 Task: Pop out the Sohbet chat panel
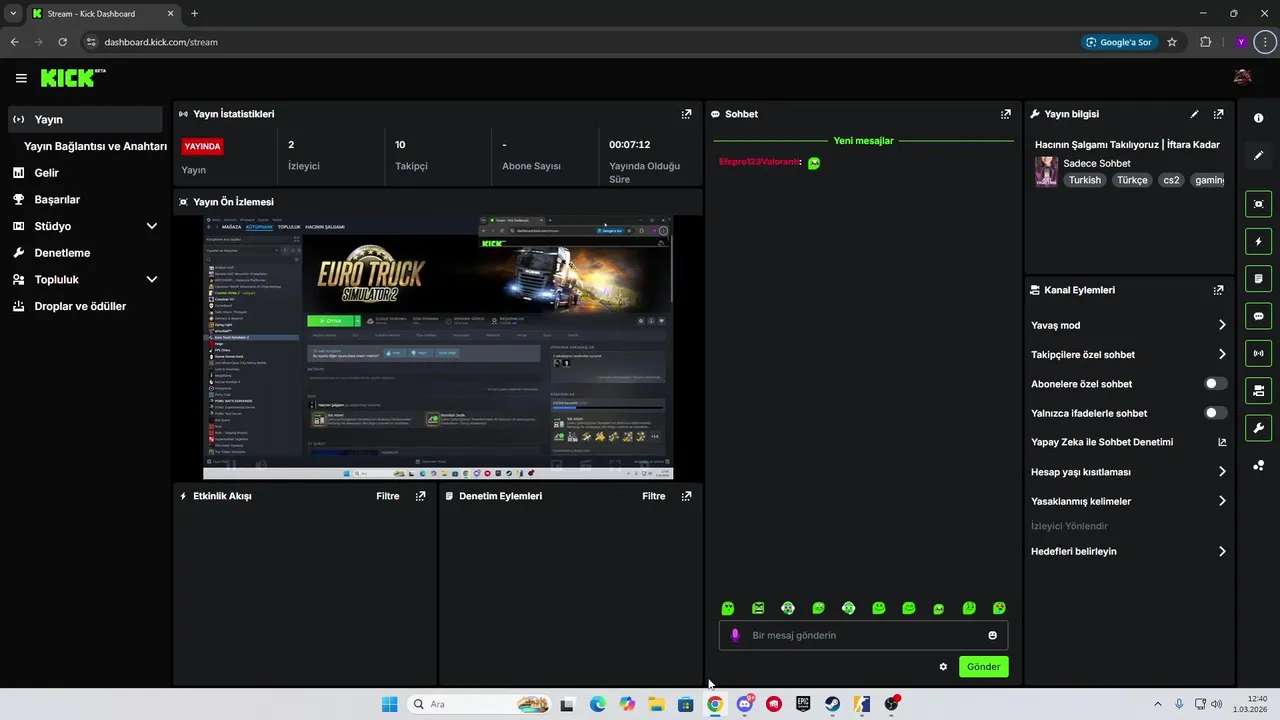click(x=1006, y=114)
